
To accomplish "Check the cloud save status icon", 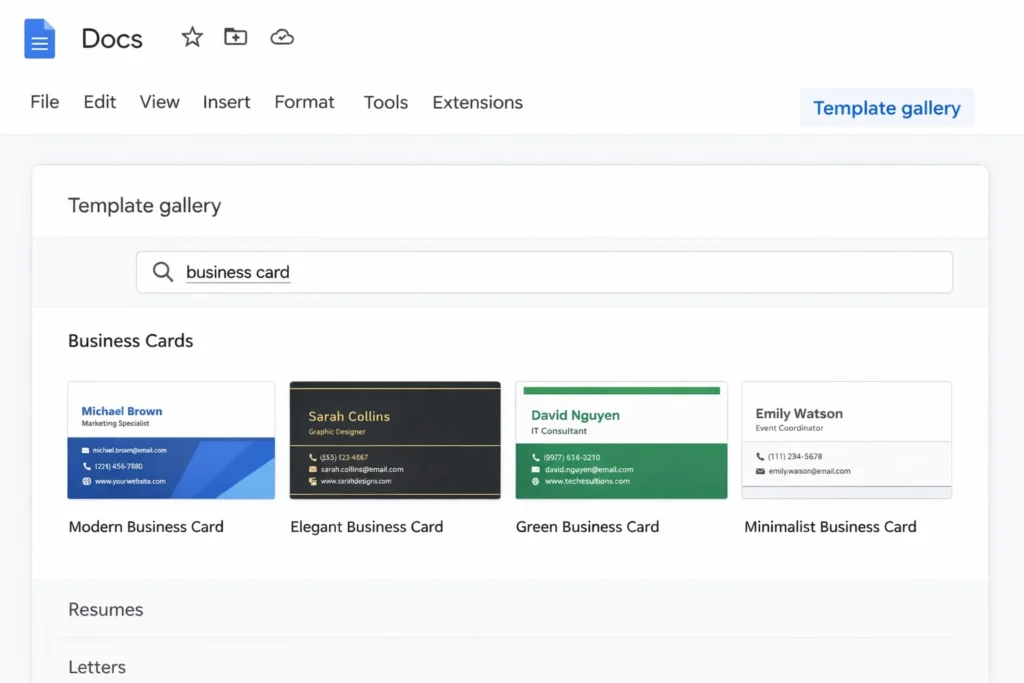I will (x=281, y=36).
